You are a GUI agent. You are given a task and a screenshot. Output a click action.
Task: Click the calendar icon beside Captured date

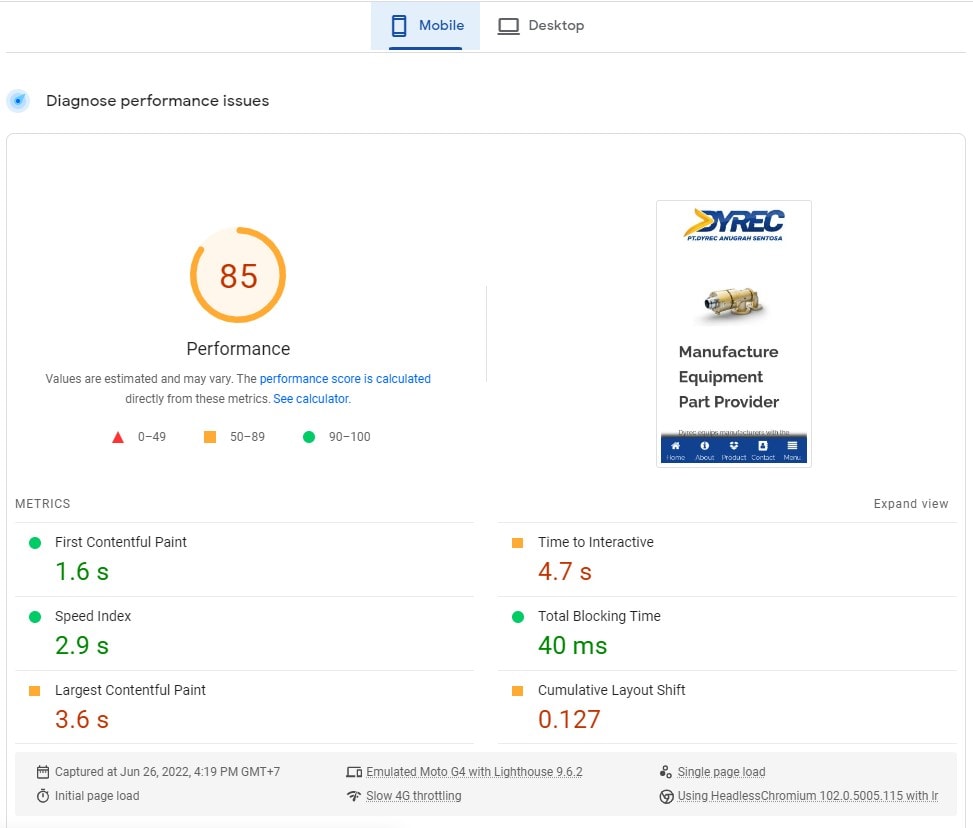43,772
